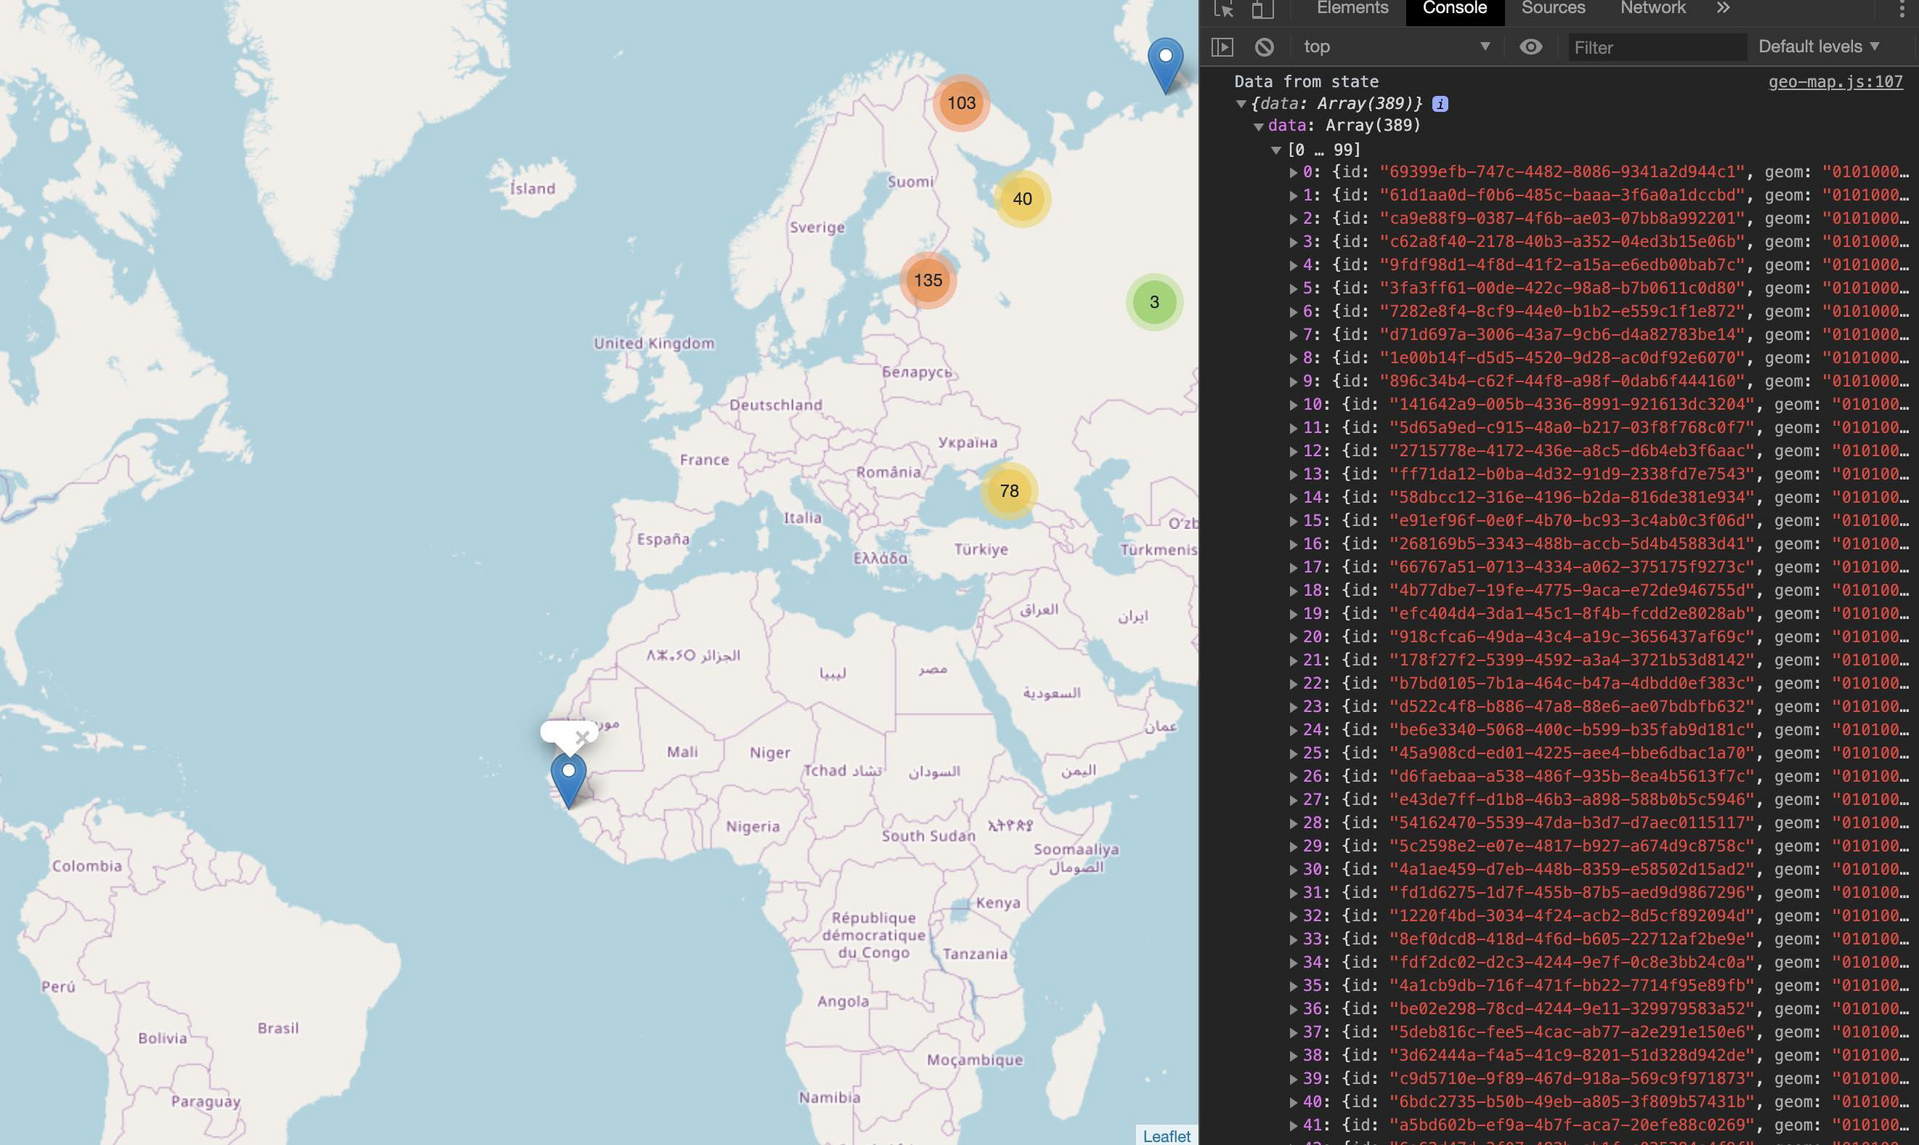Show more DevTools tabs via the chevron
1919x1145 pixels.
[x=1723, y=8]
